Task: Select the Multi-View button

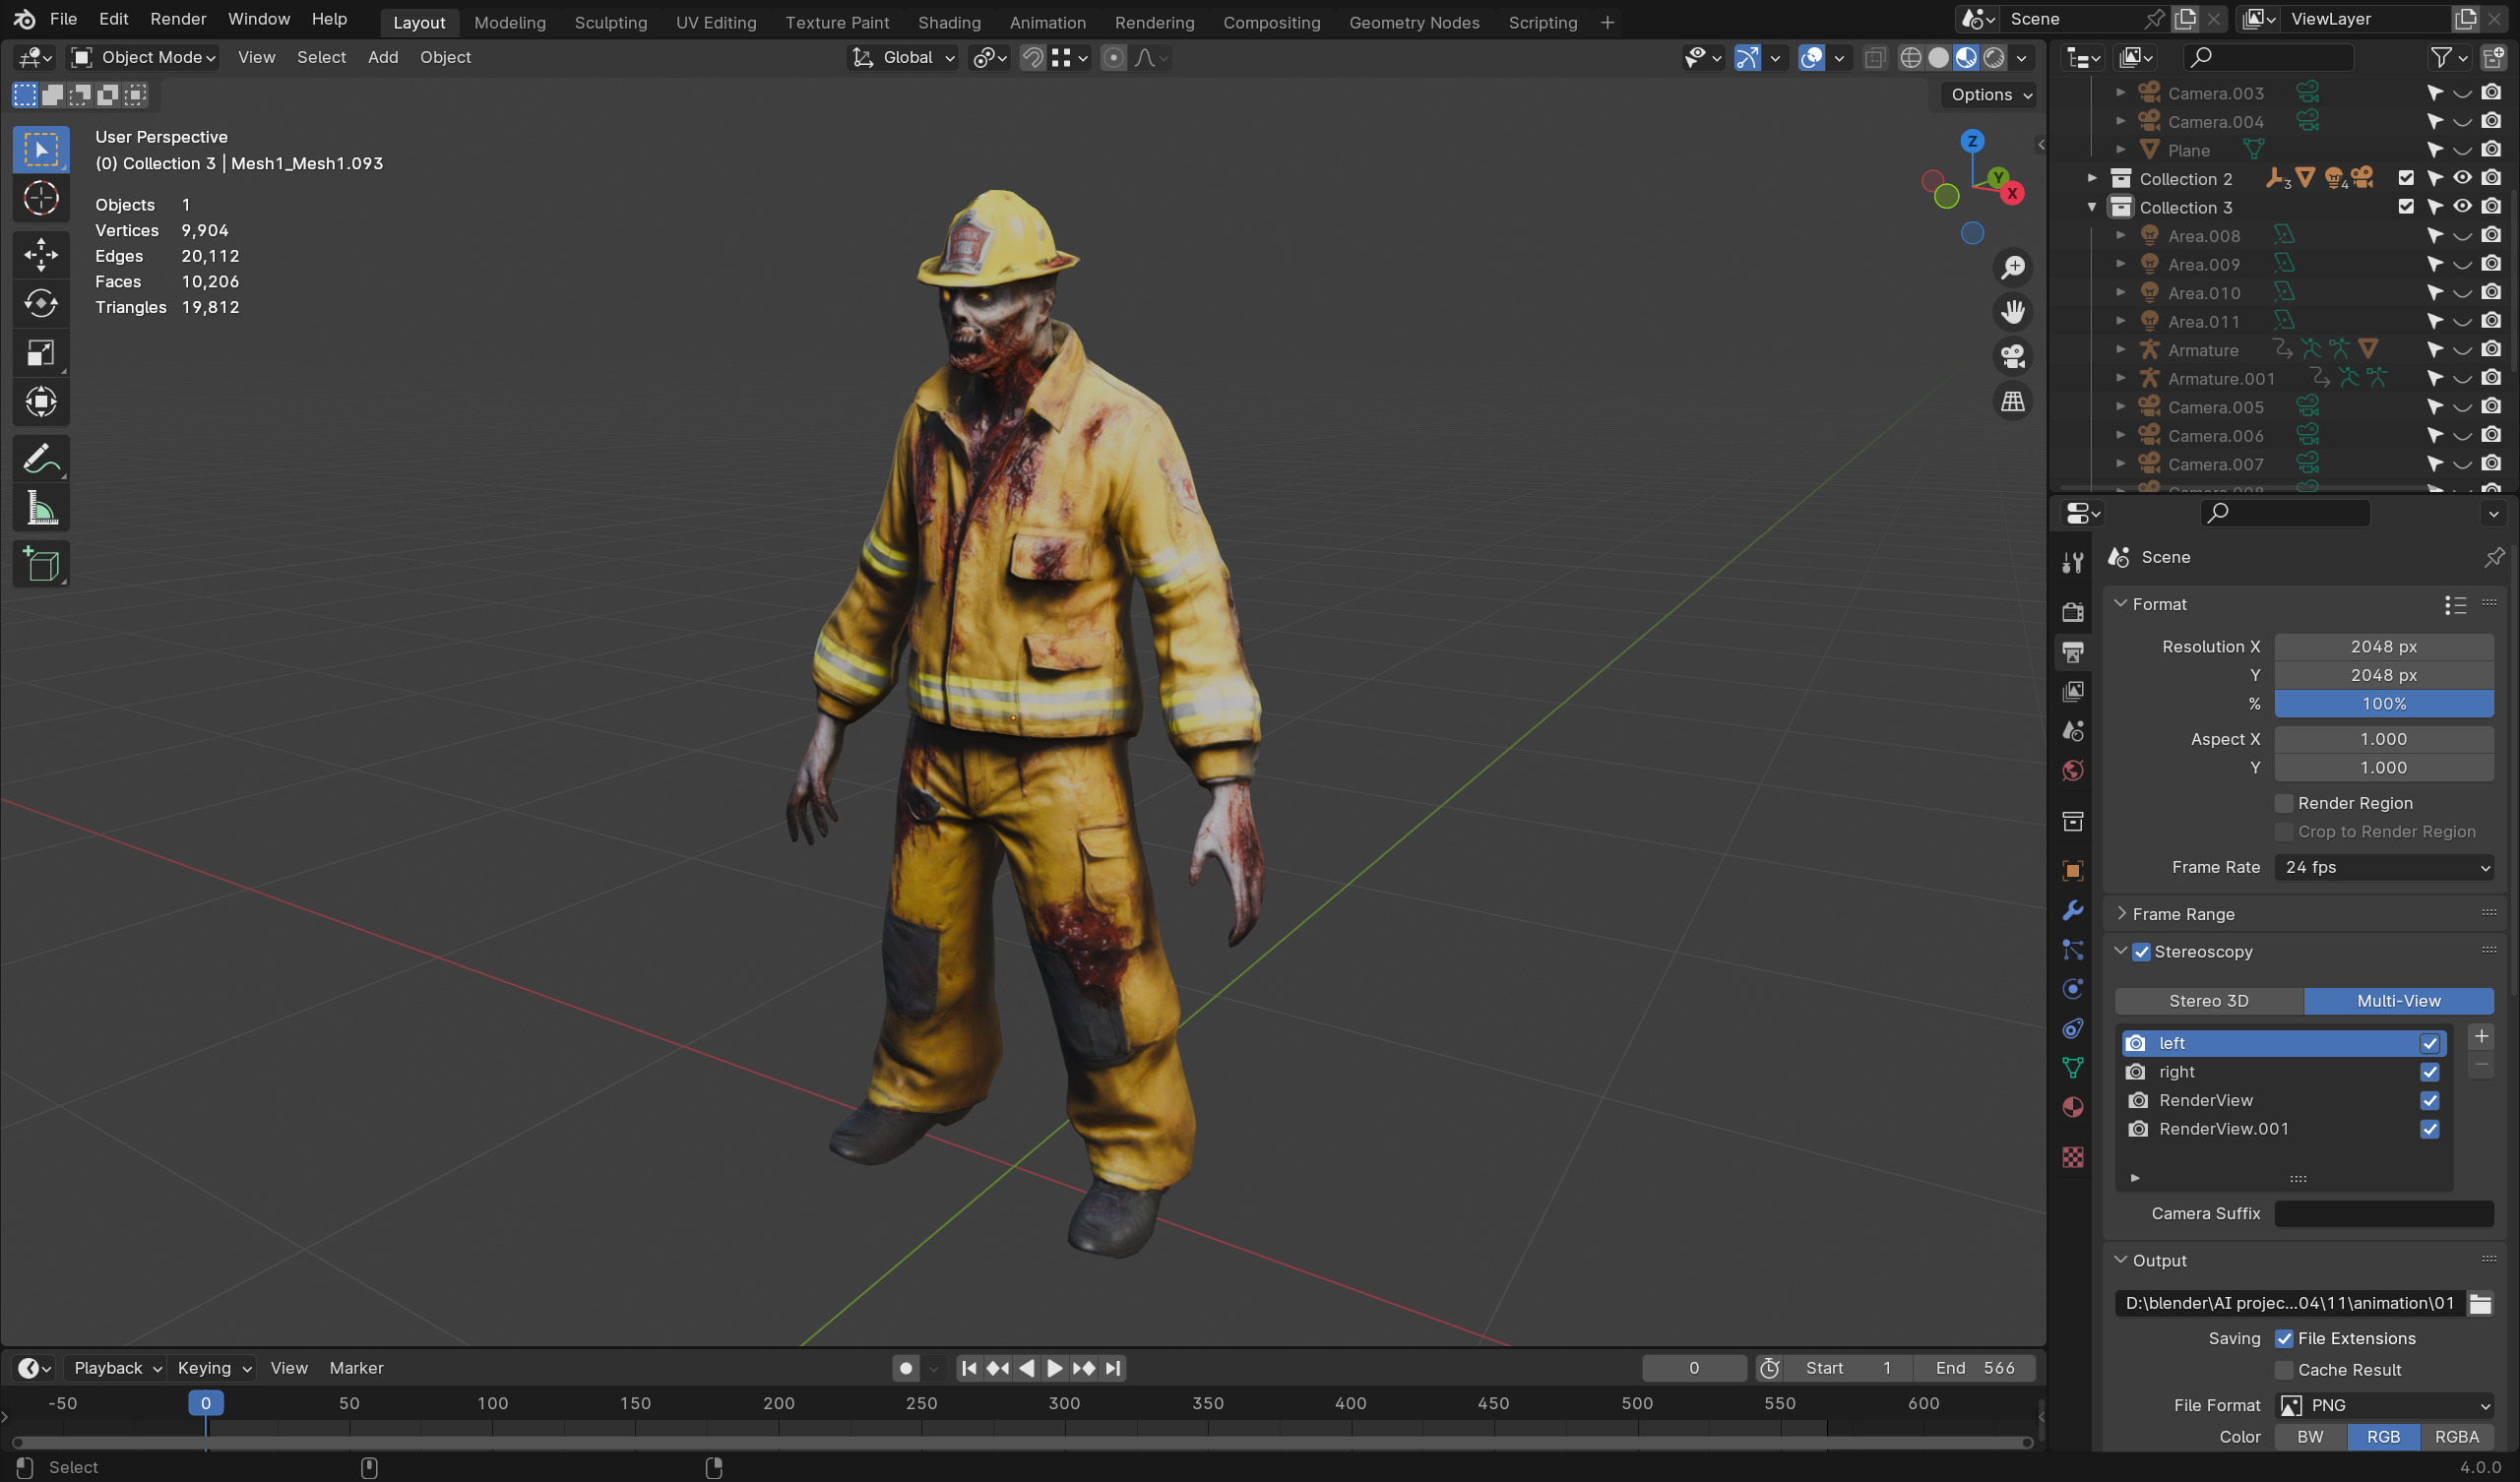Action: click(x=2398, y=1001)
